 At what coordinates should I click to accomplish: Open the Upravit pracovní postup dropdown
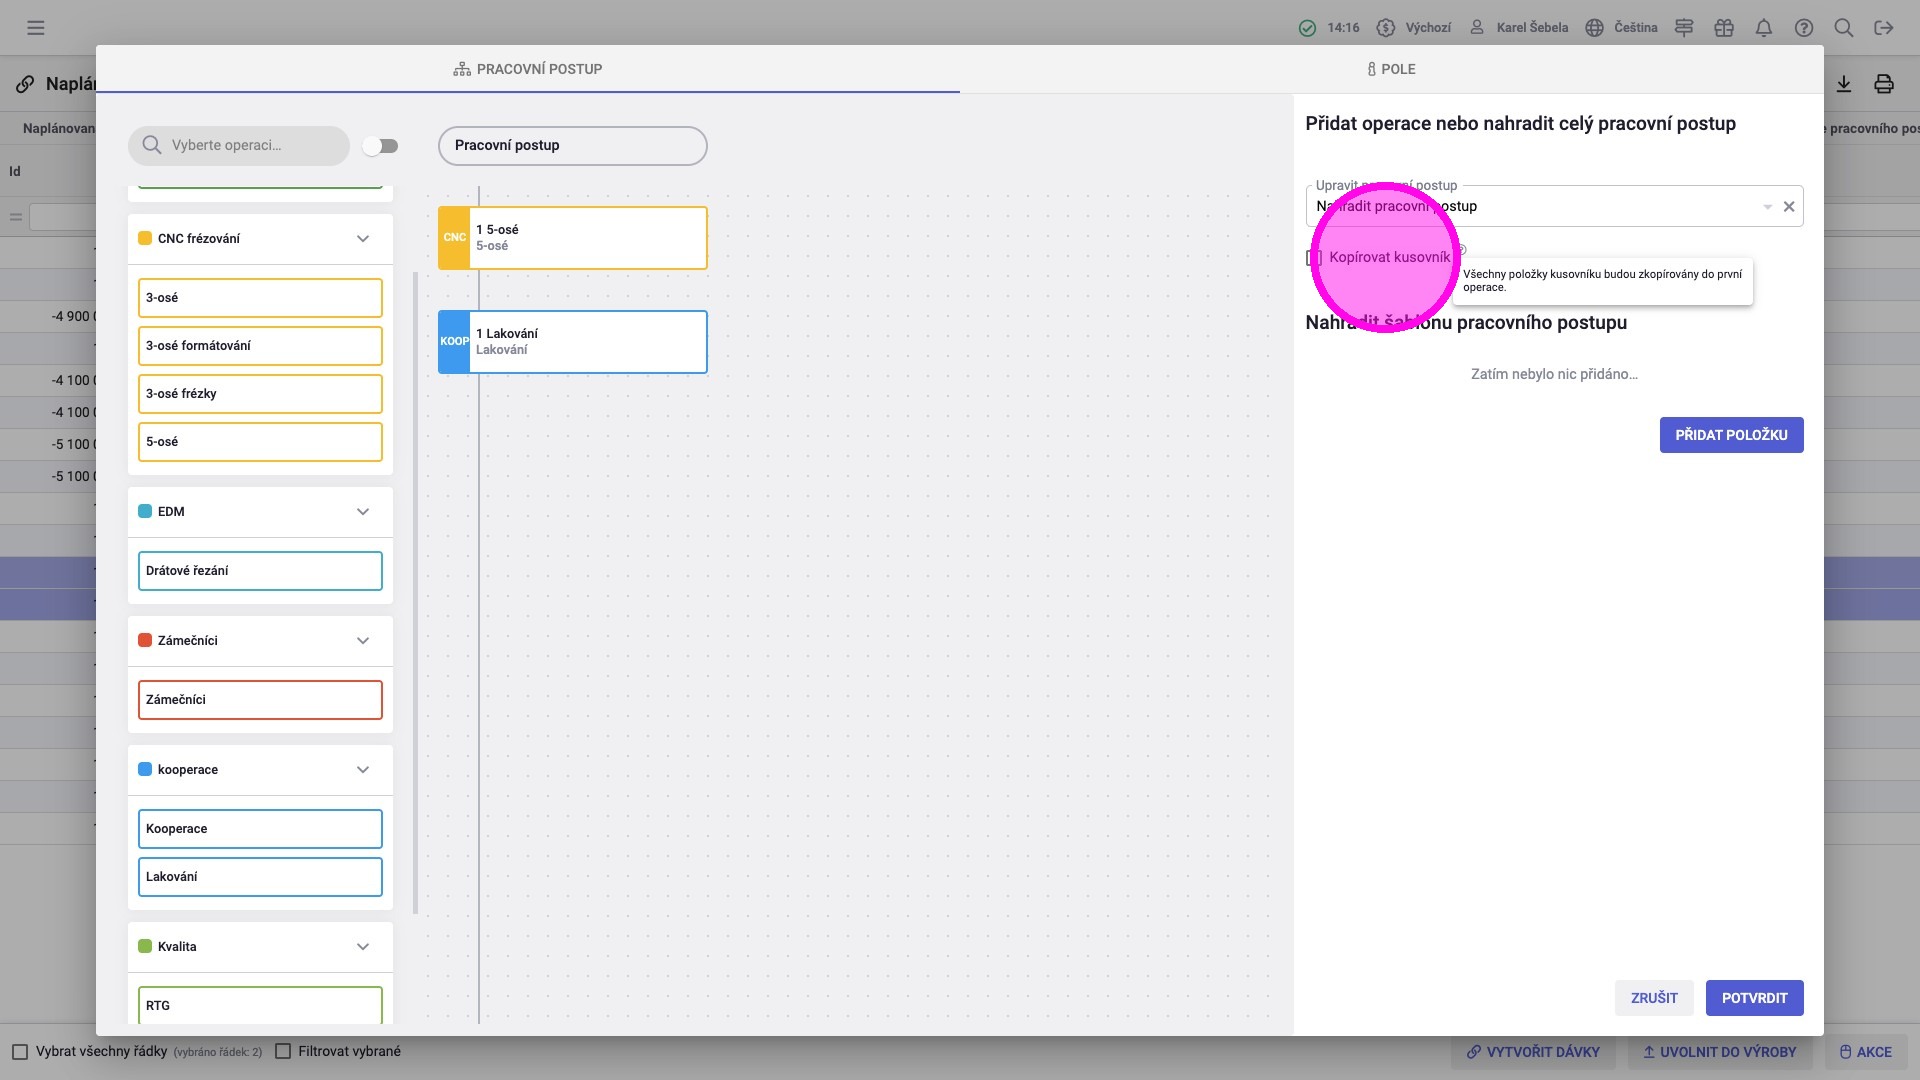pyautogui.click(x=1767, y=207)
